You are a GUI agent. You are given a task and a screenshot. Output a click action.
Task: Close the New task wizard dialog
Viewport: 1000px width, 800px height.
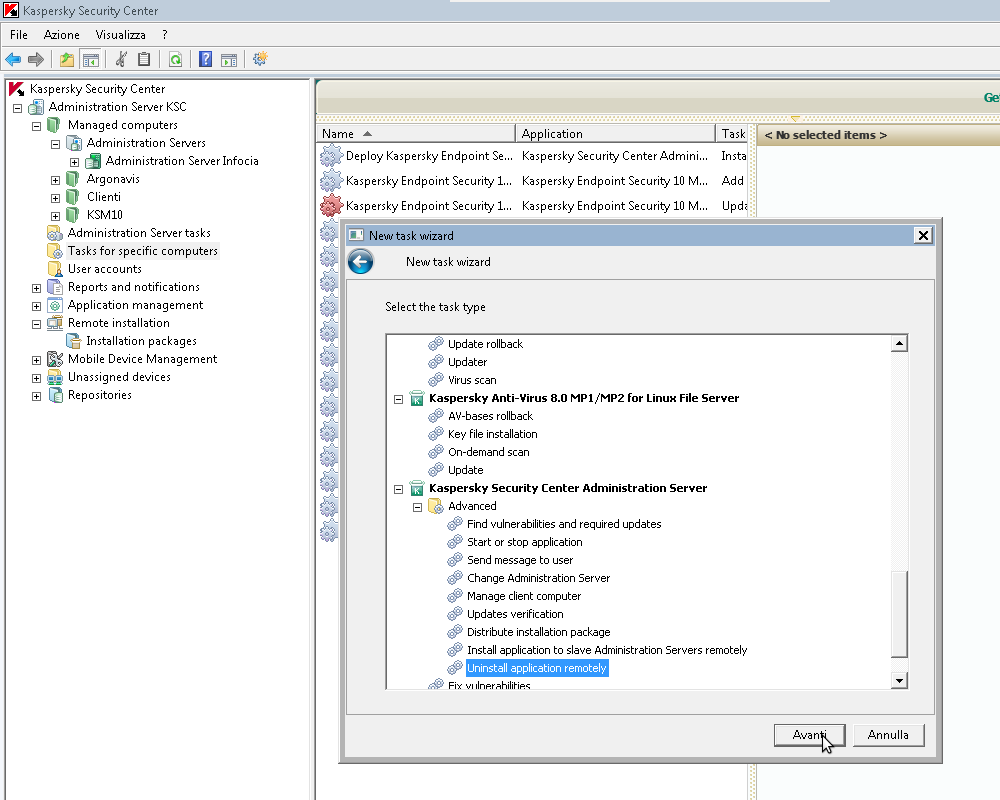923,235
